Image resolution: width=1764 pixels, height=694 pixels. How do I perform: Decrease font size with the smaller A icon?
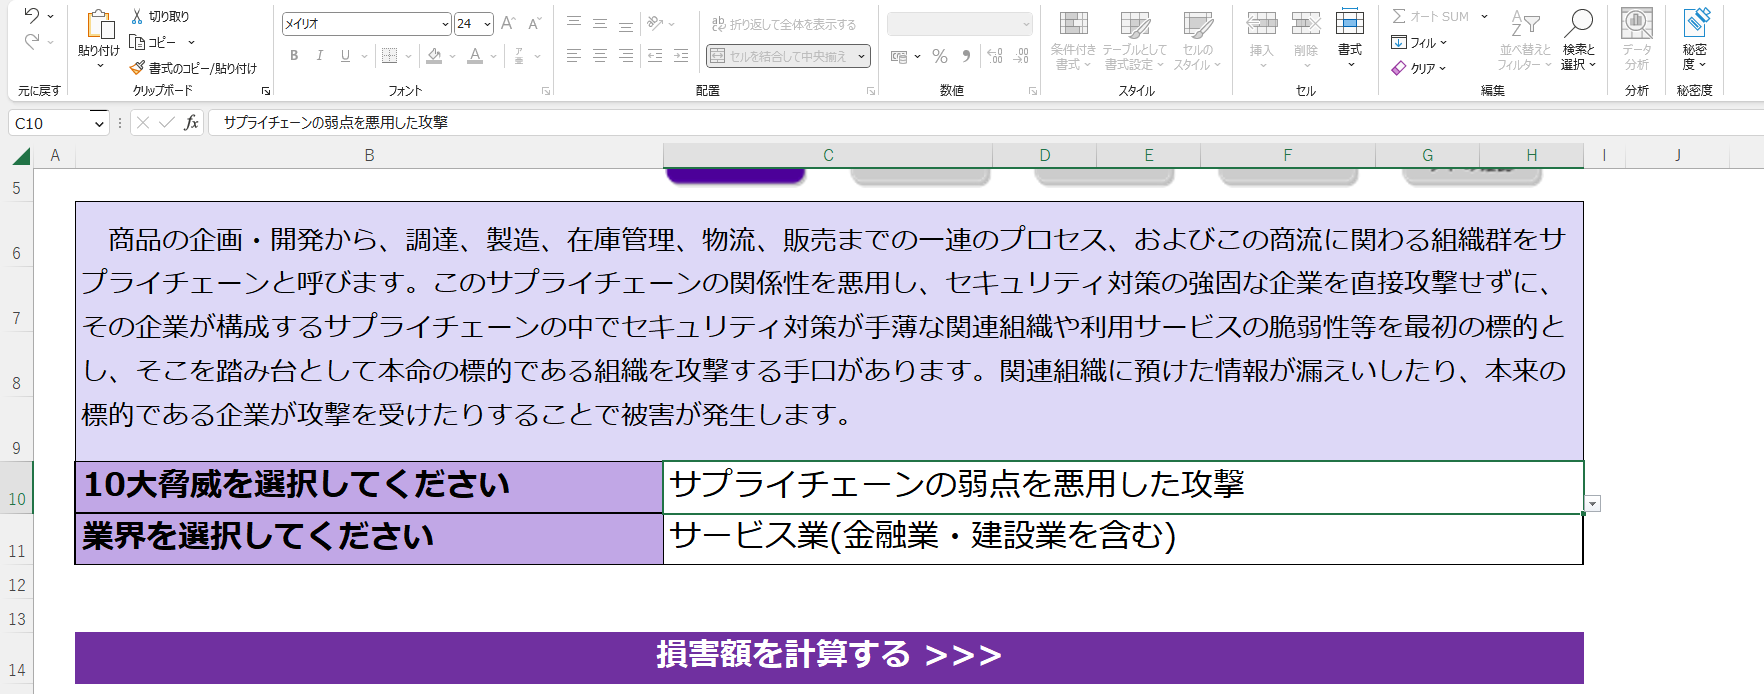(534, 23)
